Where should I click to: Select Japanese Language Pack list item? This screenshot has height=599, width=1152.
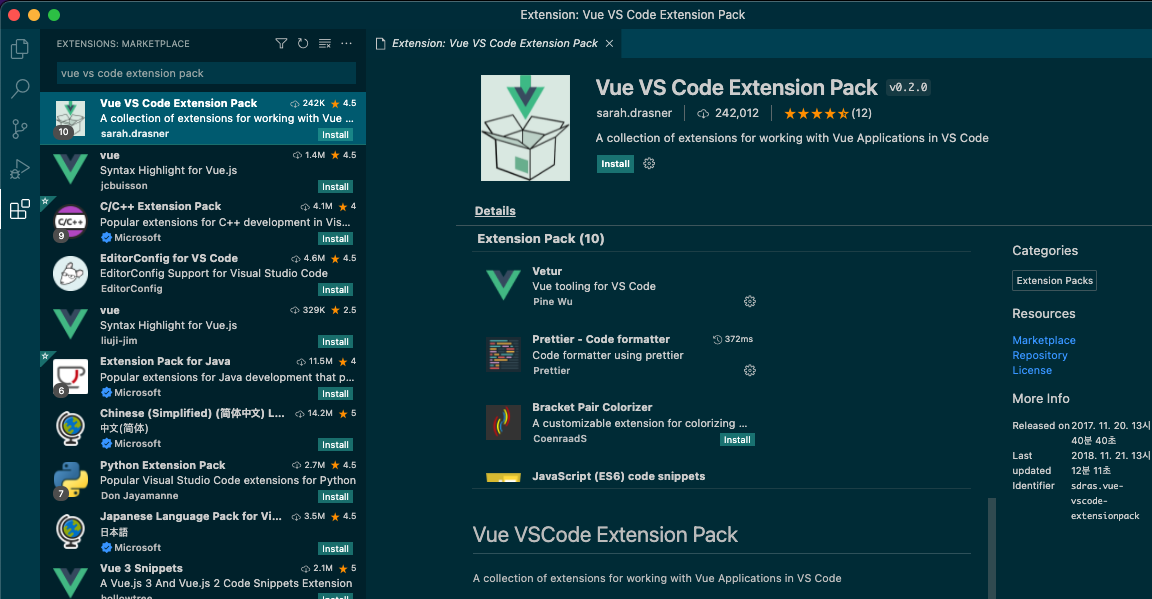[x=203, y=532]
